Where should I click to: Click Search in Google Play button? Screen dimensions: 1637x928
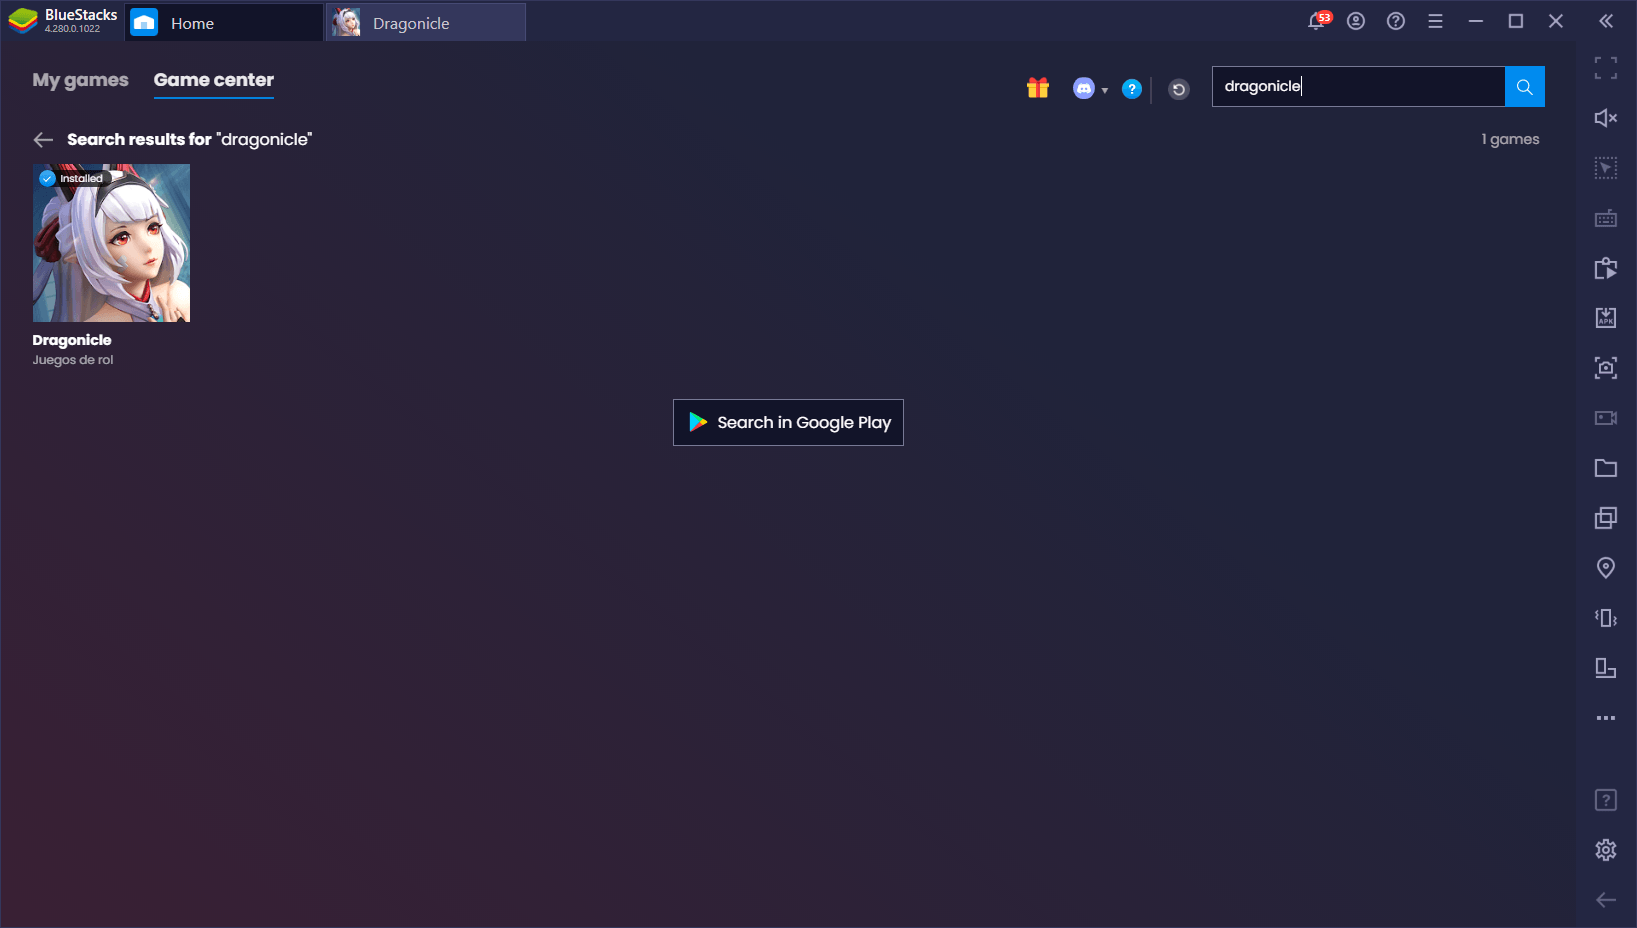(x=788, y=423)
